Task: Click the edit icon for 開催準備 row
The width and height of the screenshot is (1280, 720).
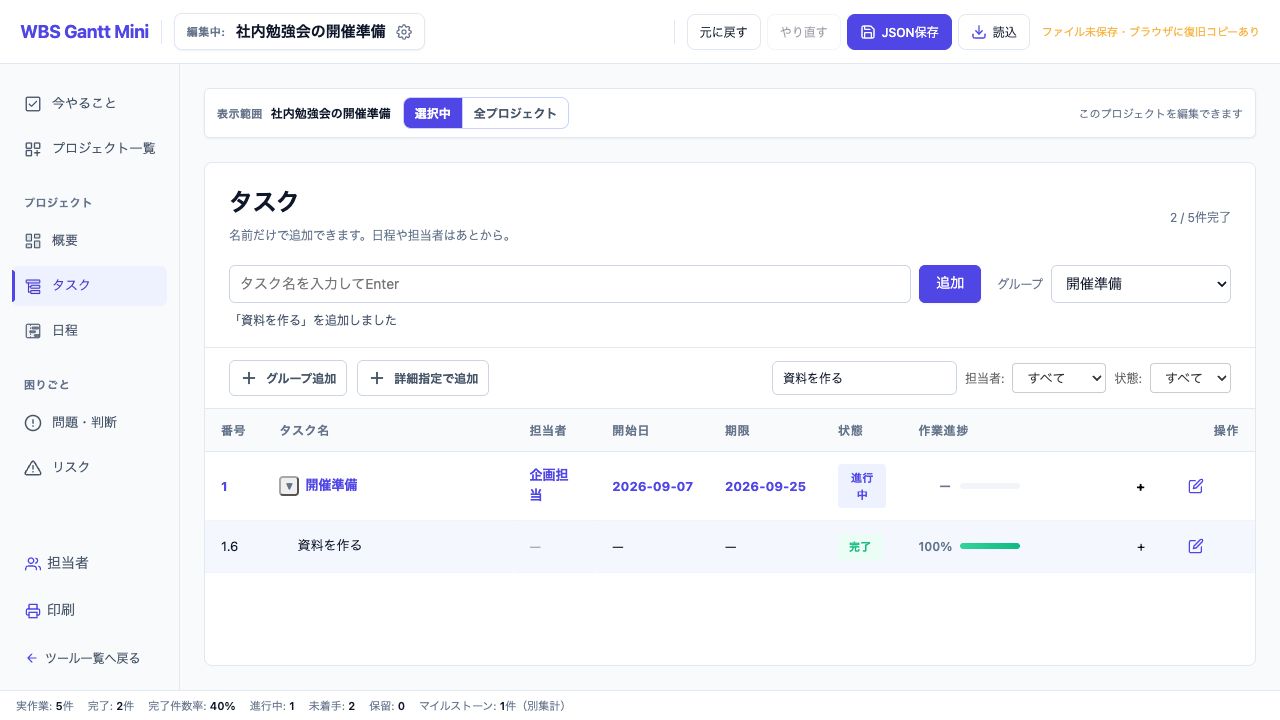Action: (1195, 486)
